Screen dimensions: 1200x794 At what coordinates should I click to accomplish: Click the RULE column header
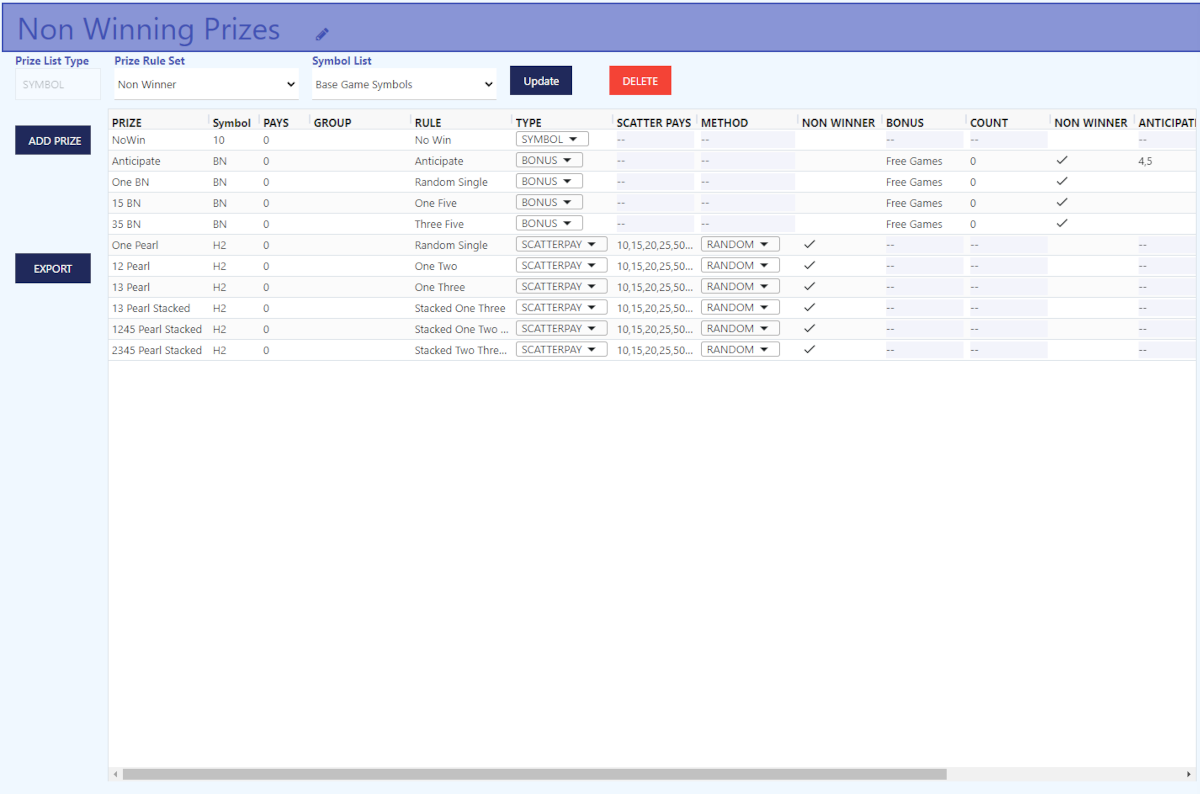pyautogui.click(x=427, y=123)
